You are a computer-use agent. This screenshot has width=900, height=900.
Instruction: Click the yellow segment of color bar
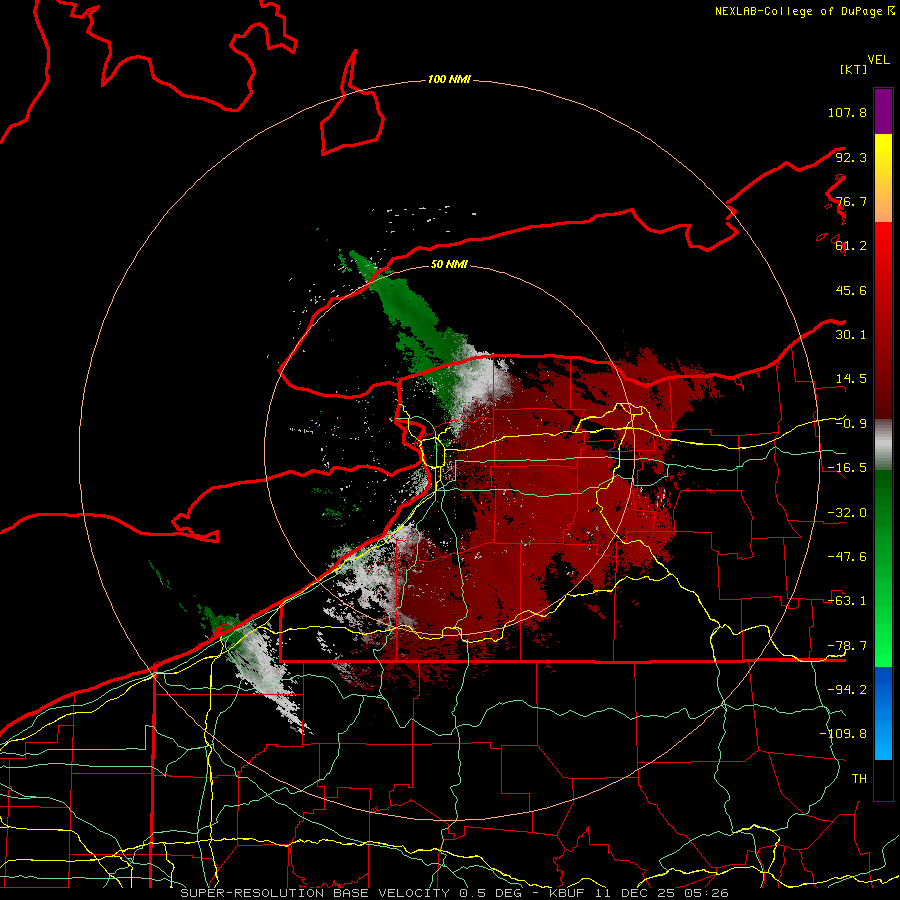[x=883, y=178]
